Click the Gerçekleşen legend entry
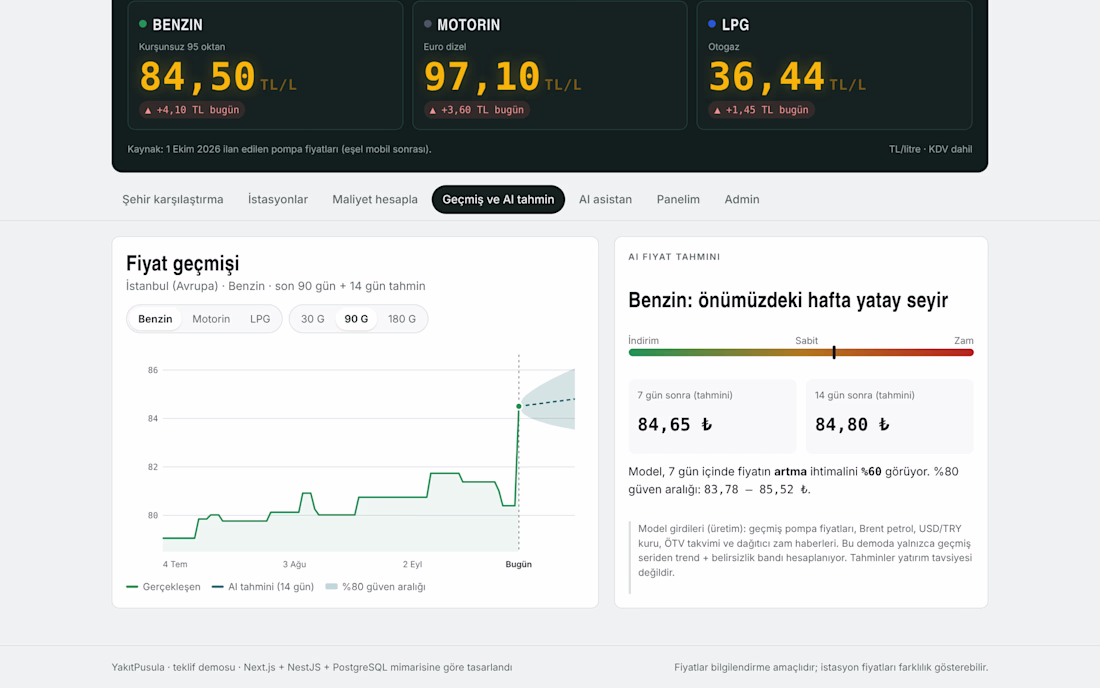1100x688 pixels. (163, 587)
